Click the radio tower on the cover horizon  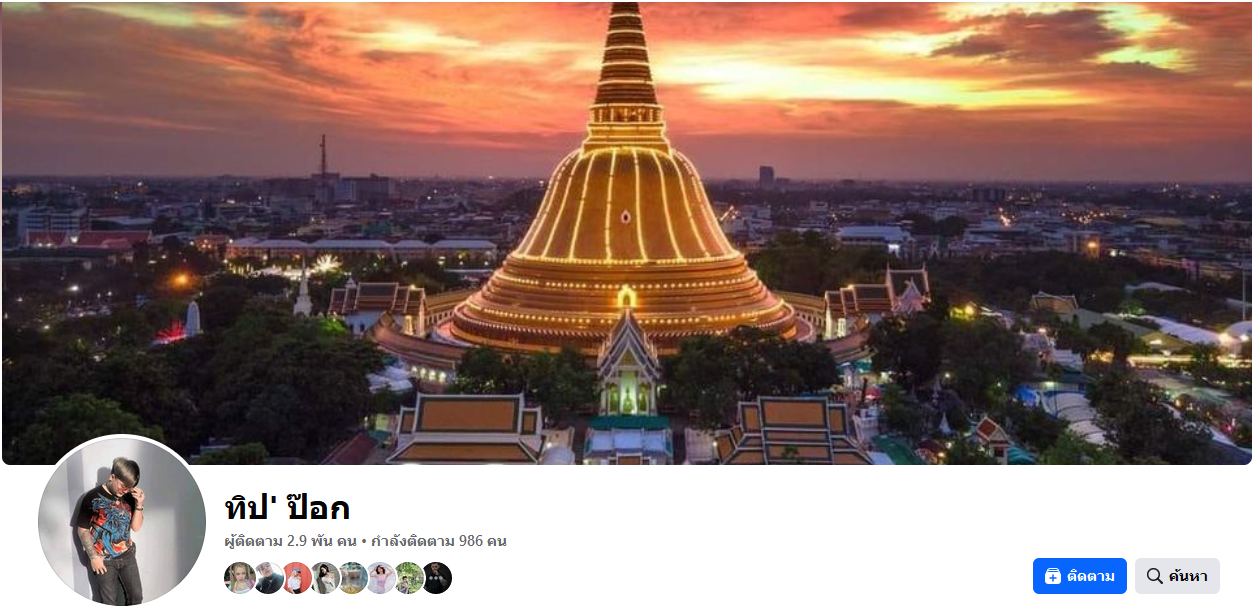pos(323,157)
